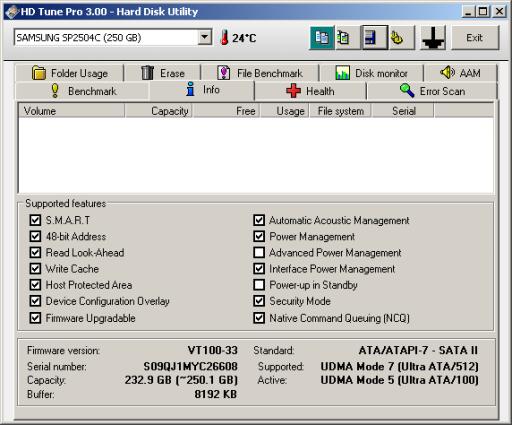Toggle the 48-bit Address checkbox
This screenshot has height=425, width=512.
tap(35, 236)
